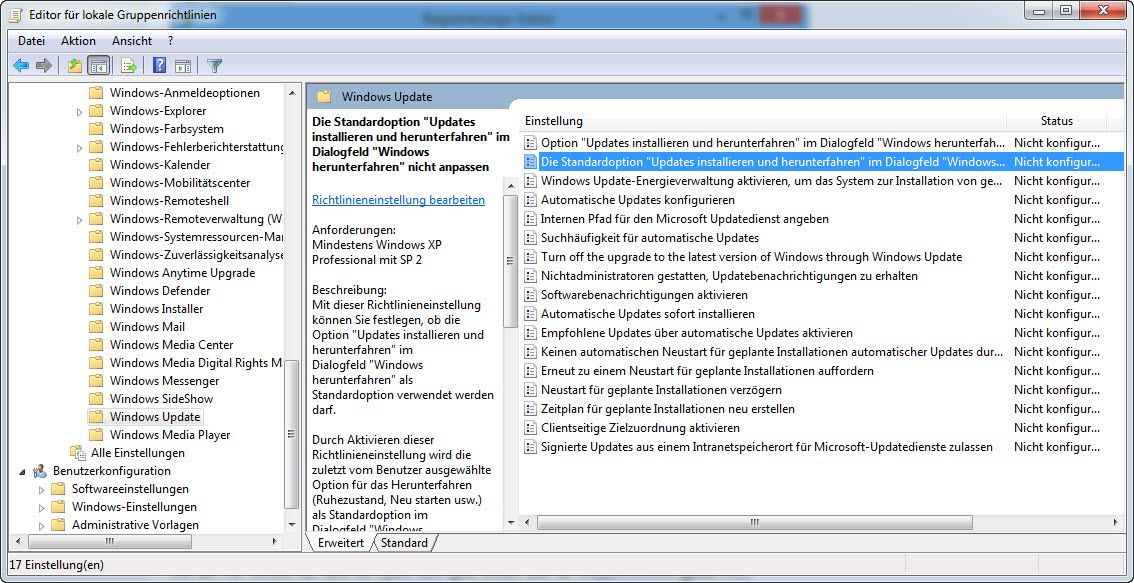This screenshot has height=583, width=1134.
Task: Select "Zeitplan für geplante Installationen neu erstellen" setting
Action: tap(668, 409)
